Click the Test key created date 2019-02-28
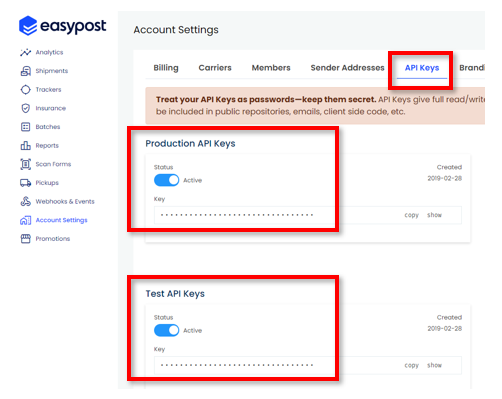This screenshot has width=502, height=399. [445, 328]
